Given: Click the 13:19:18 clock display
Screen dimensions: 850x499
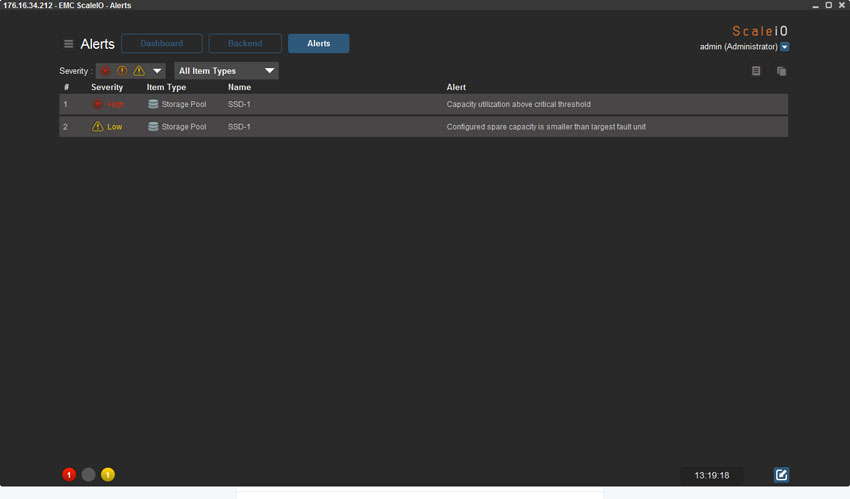Looking at the screenshot, I should 712,475.
